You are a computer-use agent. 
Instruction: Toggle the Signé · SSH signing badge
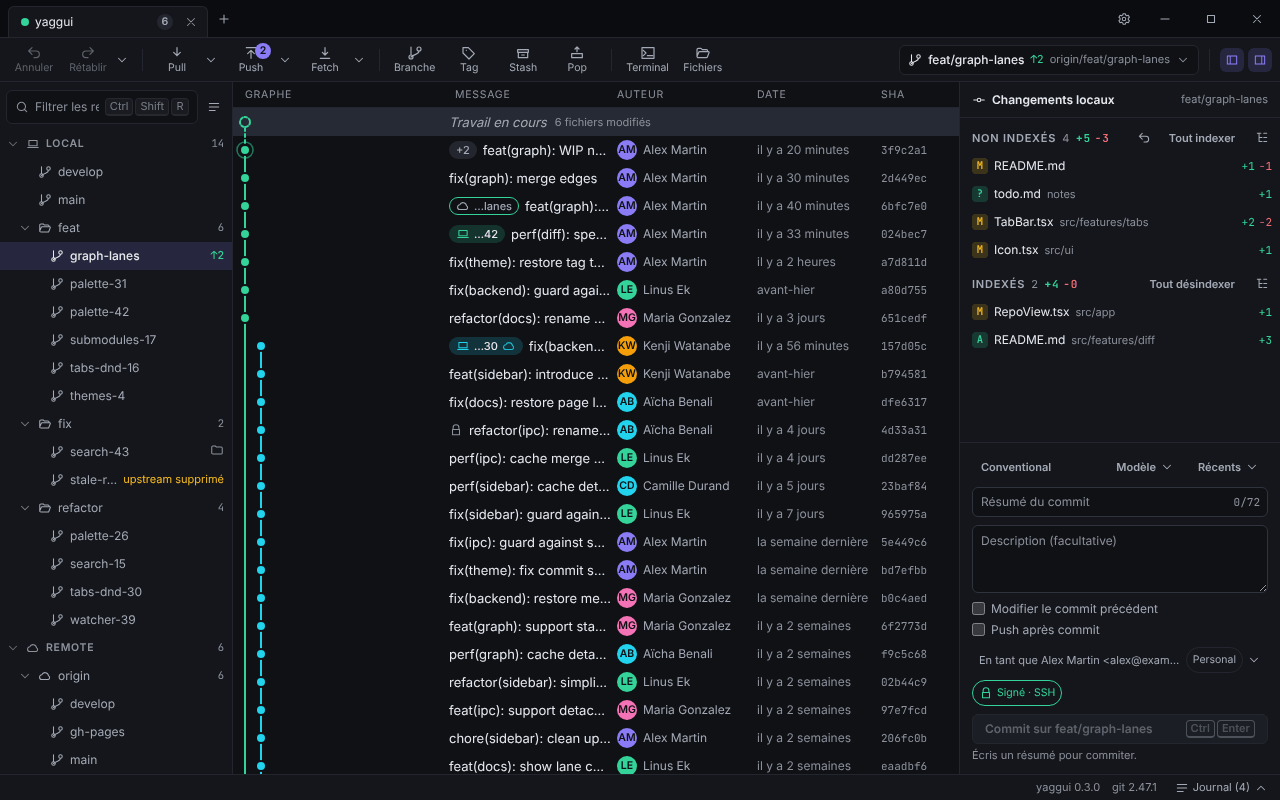[1017, 692]
